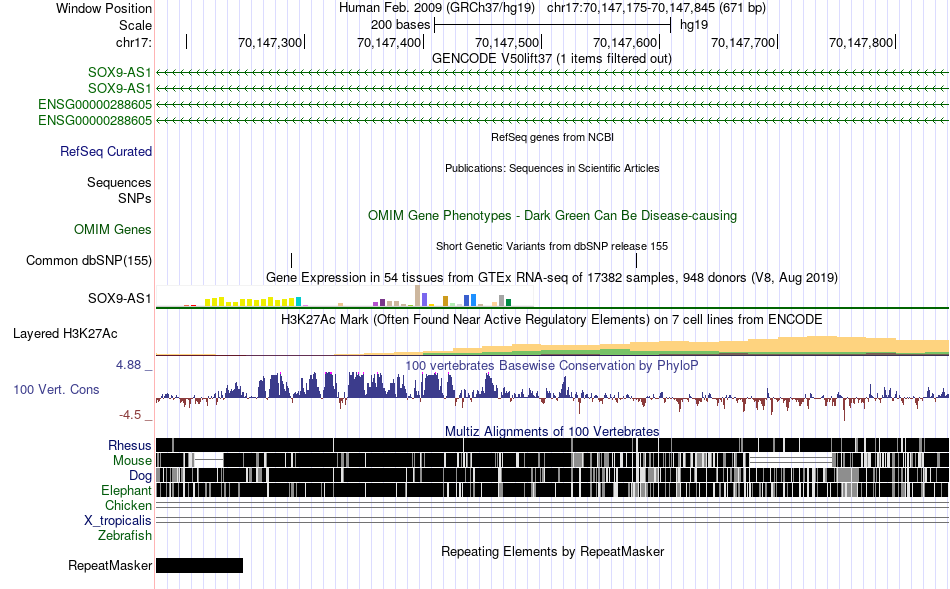Click the blue GTEx expression bars

[470, 300]
